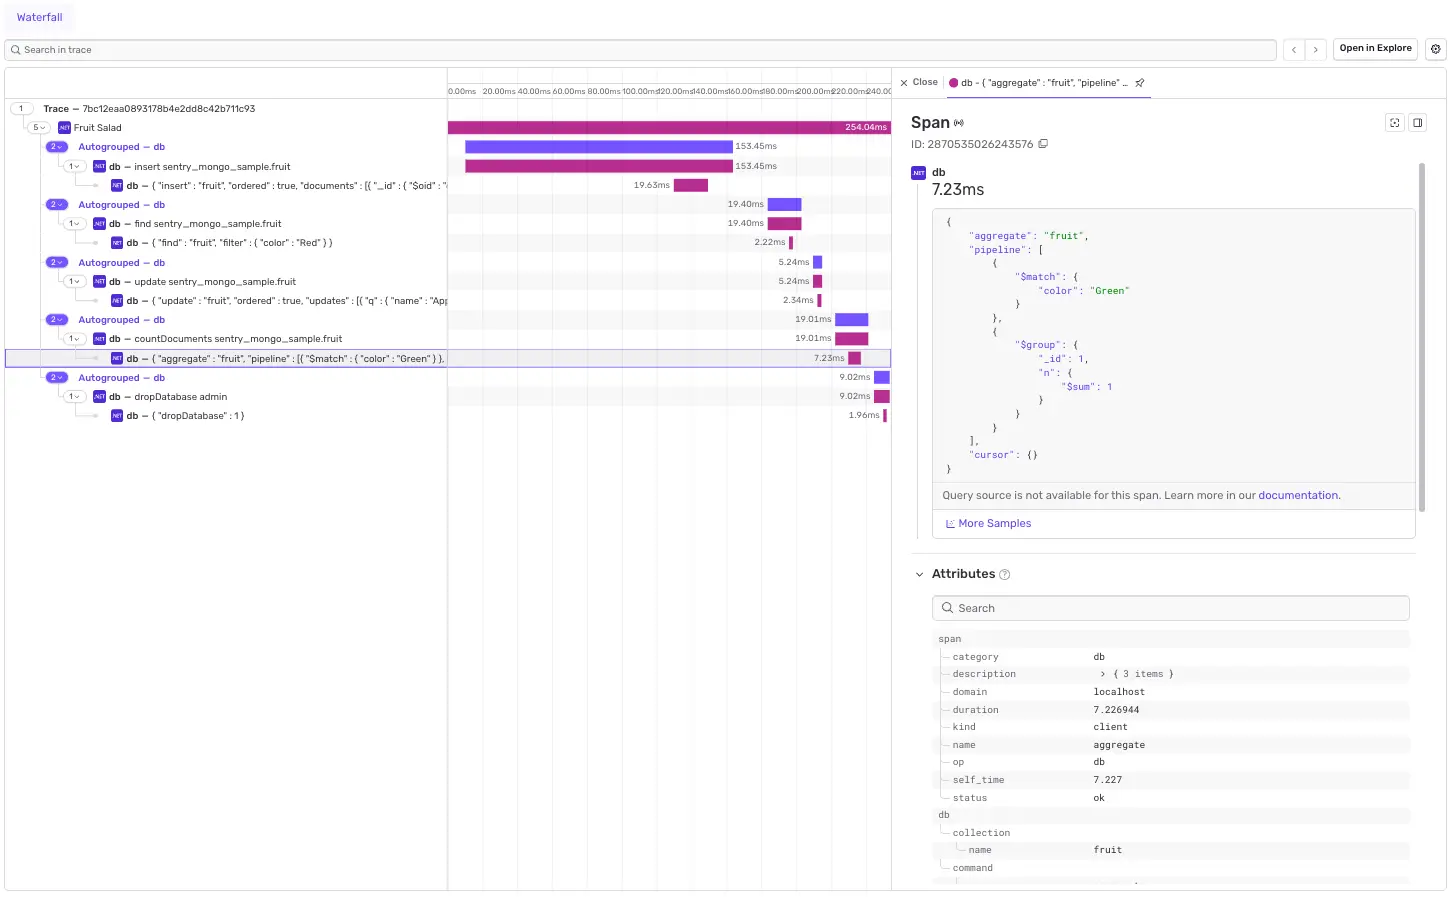Pin the db aggregate span tab
Screen dimensions: 1452x897
1139,83
